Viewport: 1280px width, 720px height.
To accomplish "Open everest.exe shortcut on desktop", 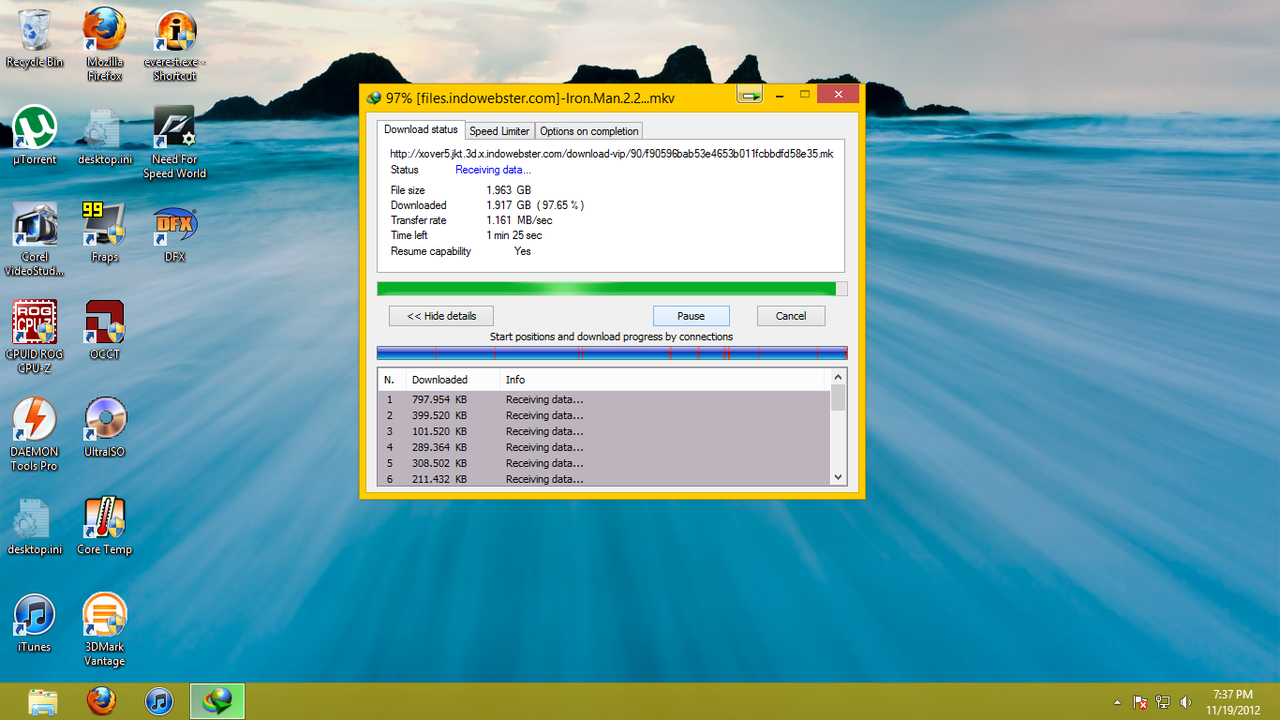I will click(175, 44).
